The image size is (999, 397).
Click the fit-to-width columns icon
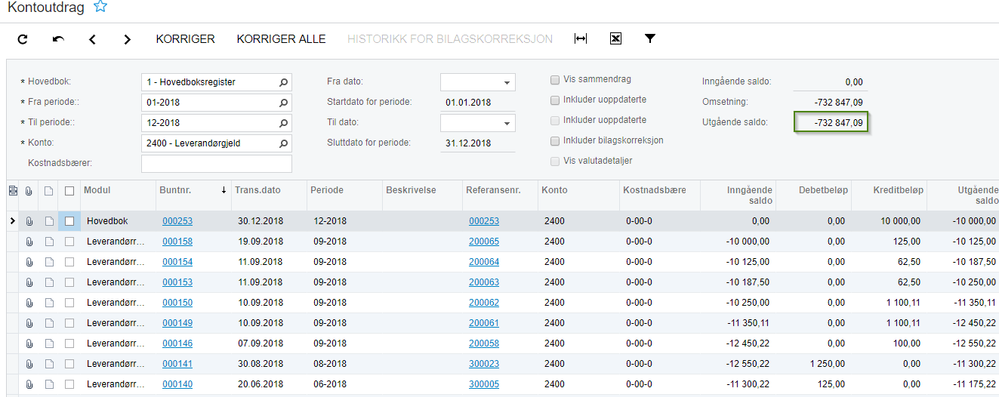pos(580,39)
